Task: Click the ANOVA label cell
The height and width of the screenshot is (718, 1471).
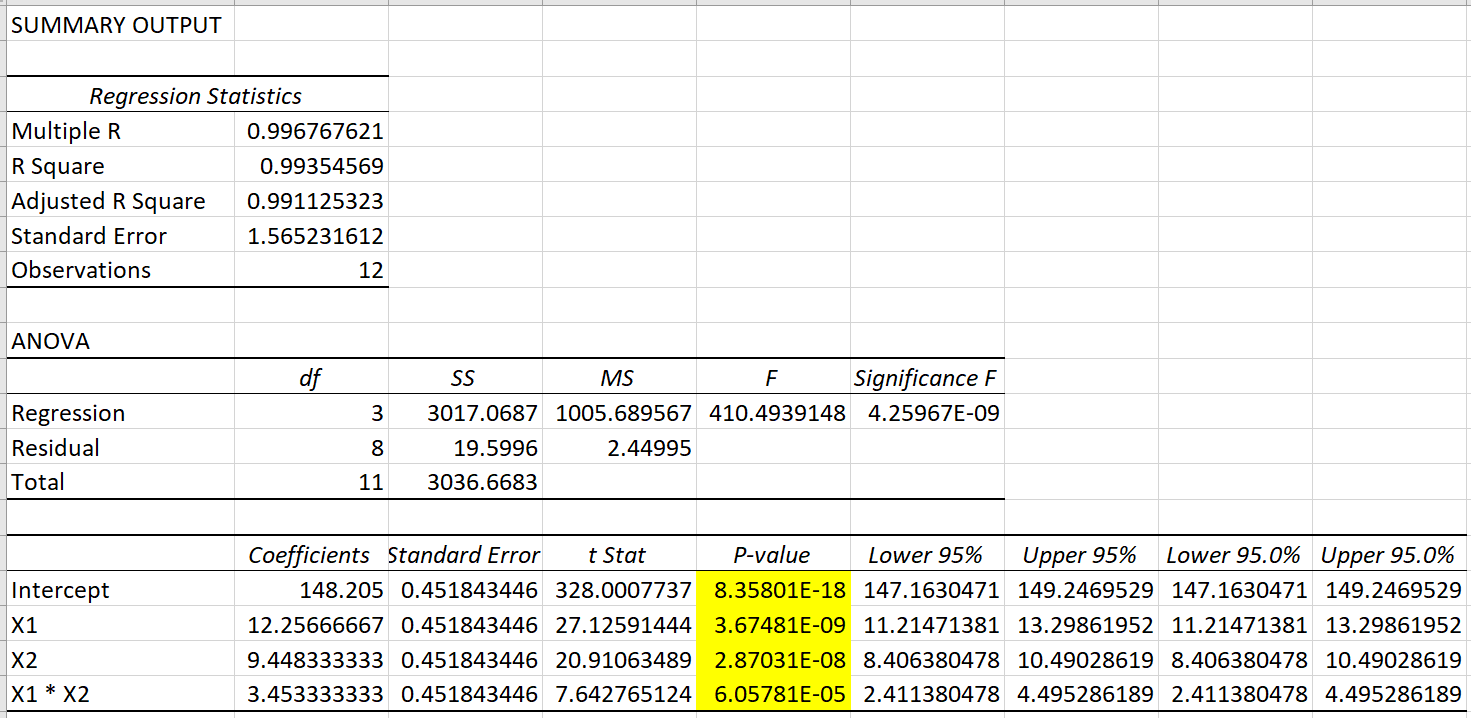Action: (x=51, y=341)
